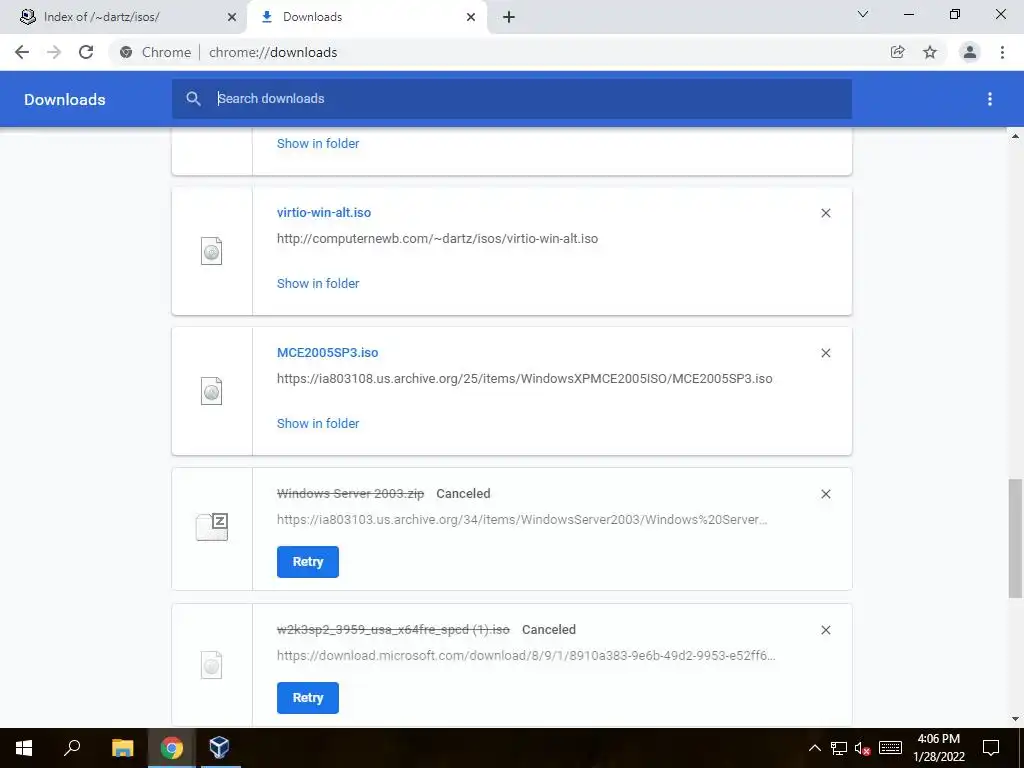Share this page via the share icon

point(897,52)
